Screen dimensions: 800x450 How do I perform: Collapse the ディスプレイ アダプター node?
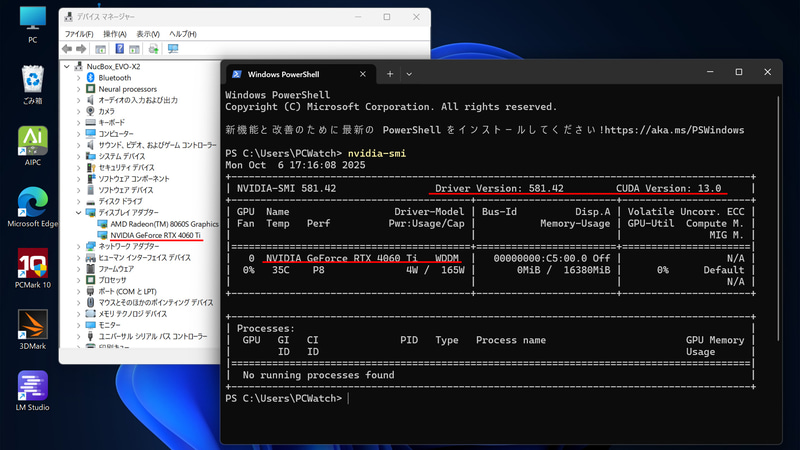(x=79, y=212)
